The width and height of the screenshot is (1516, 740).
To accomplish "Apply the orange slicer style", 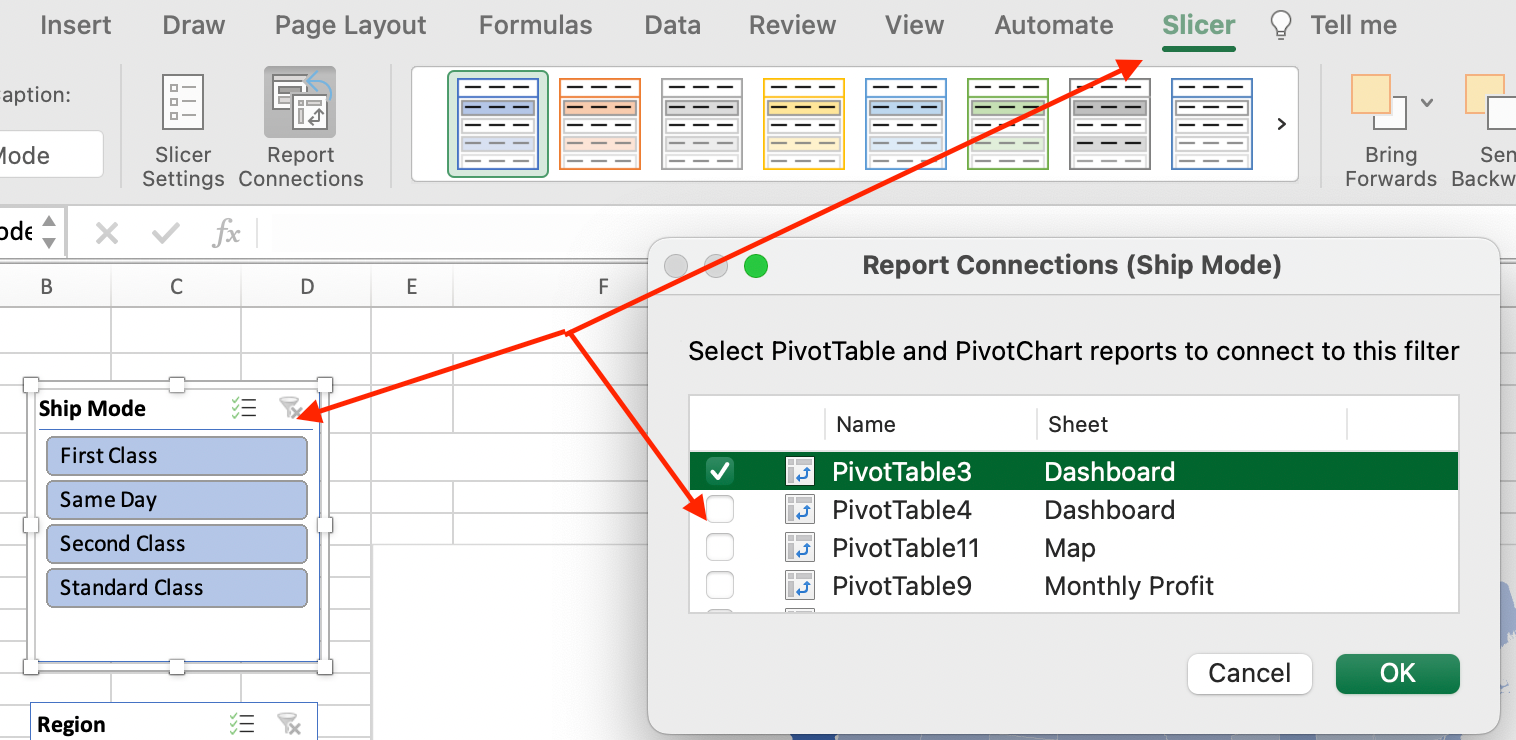I will coord(600,124).
